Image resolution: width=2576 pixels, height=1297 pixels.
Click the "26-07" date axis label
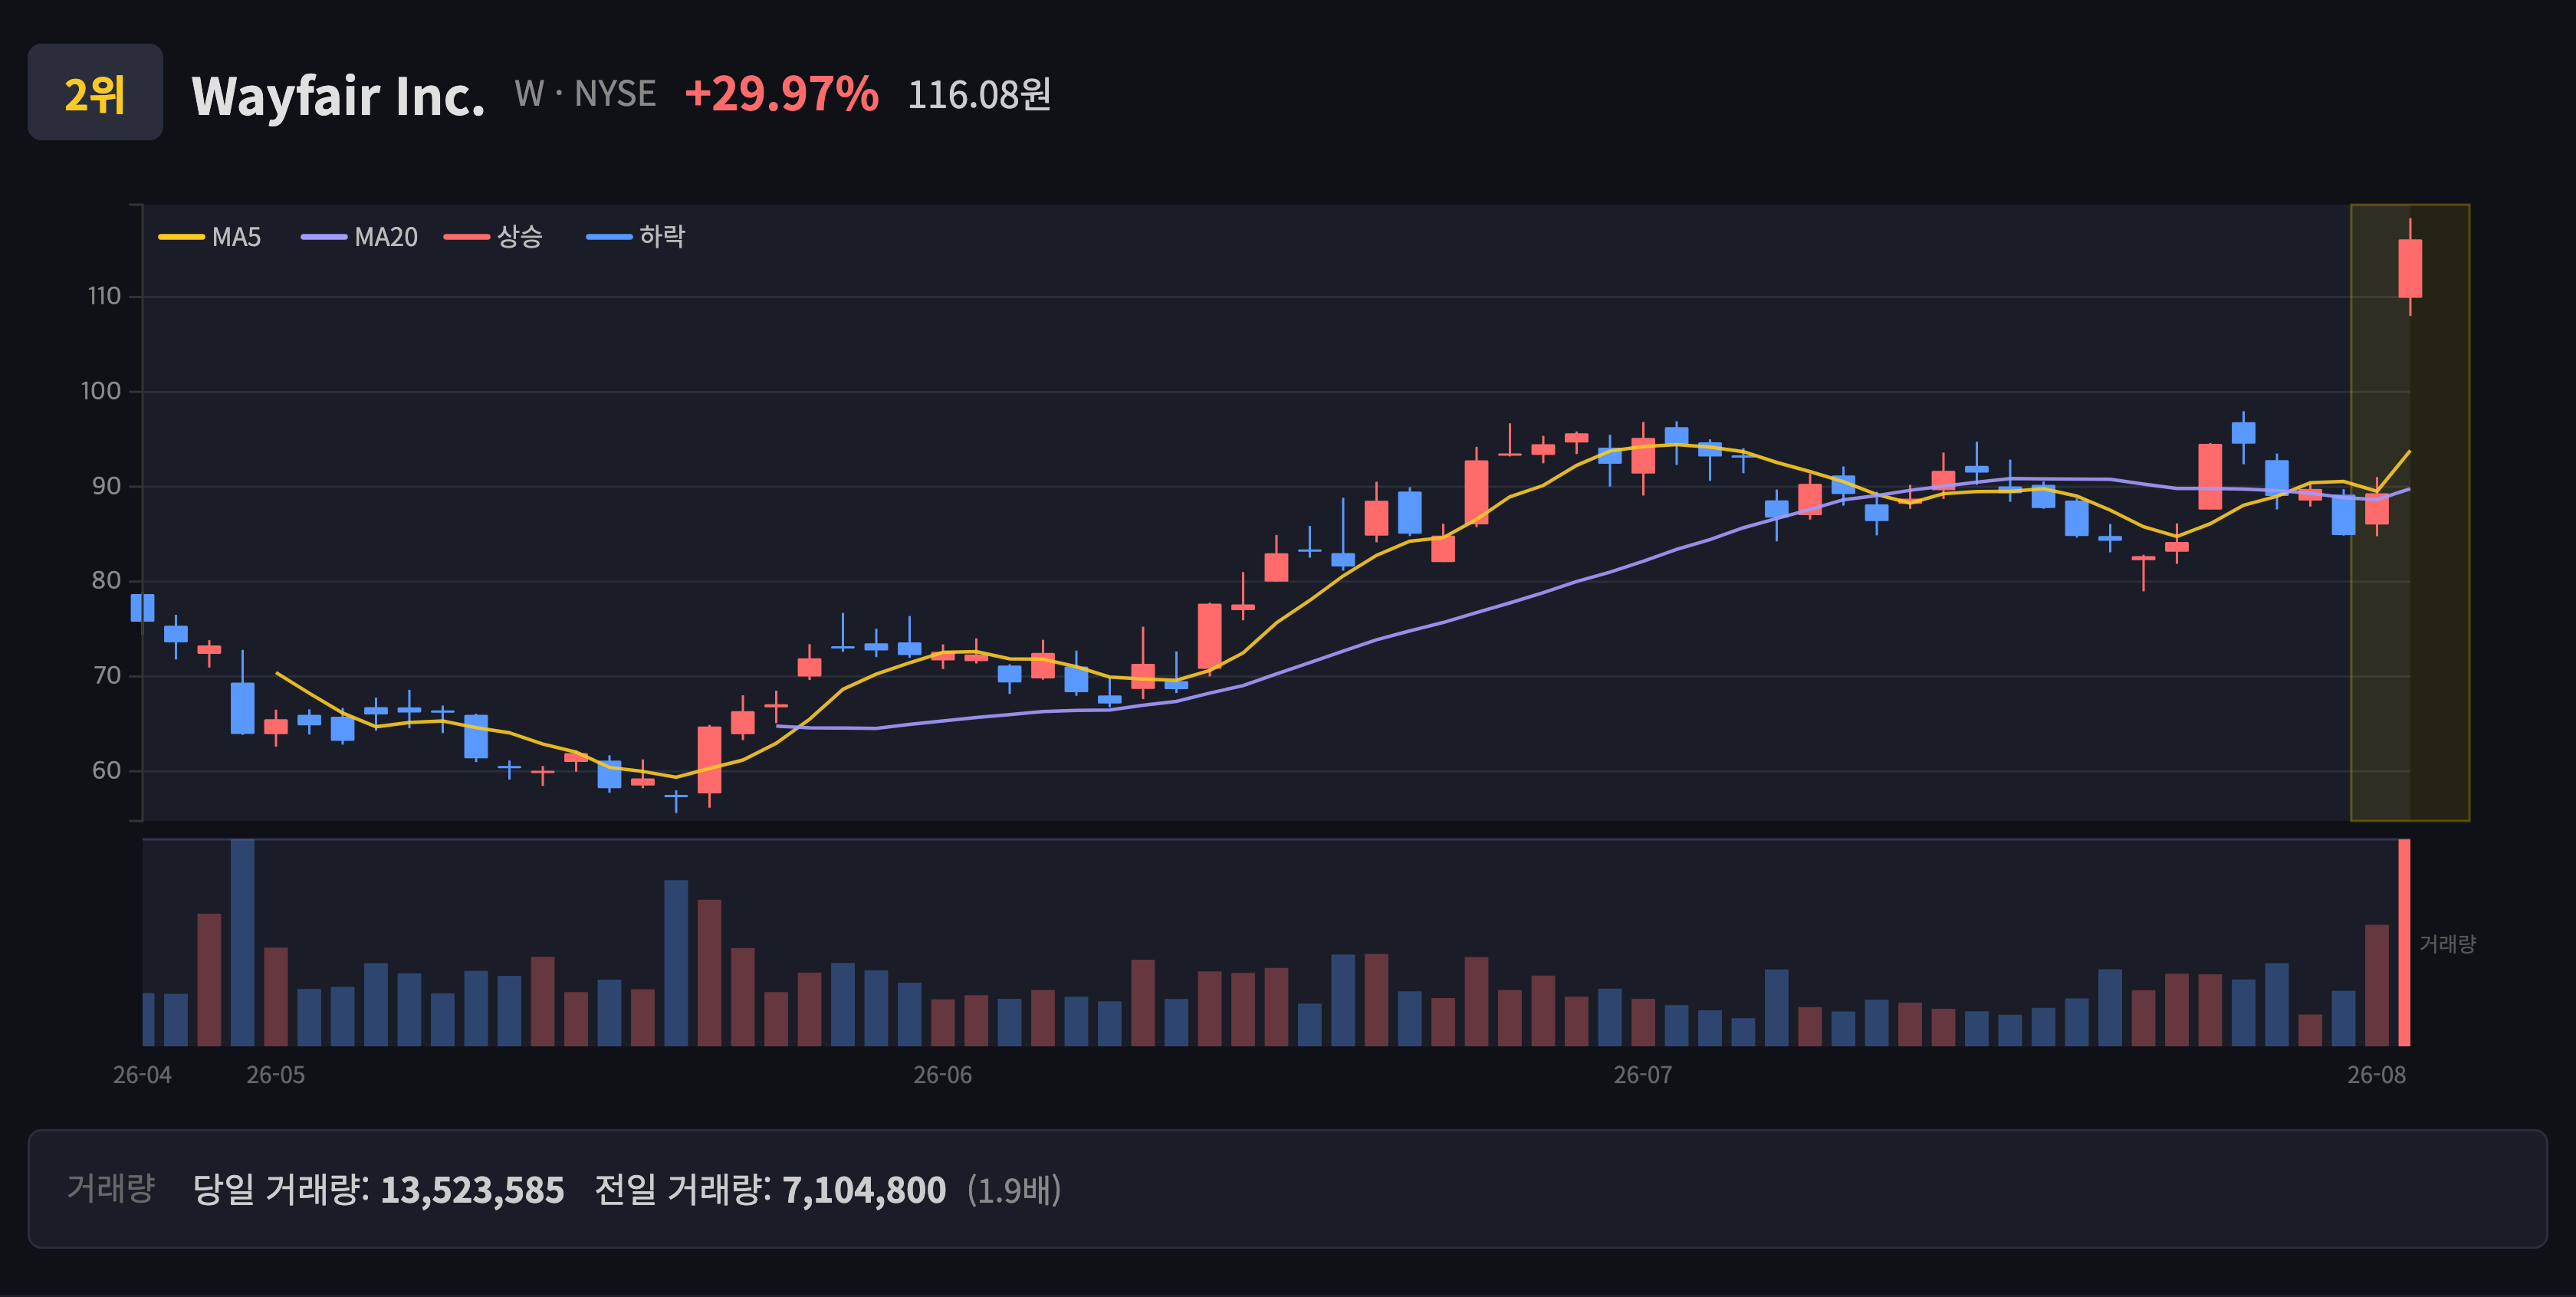pyautogui.click(x=1642, y=1075)
